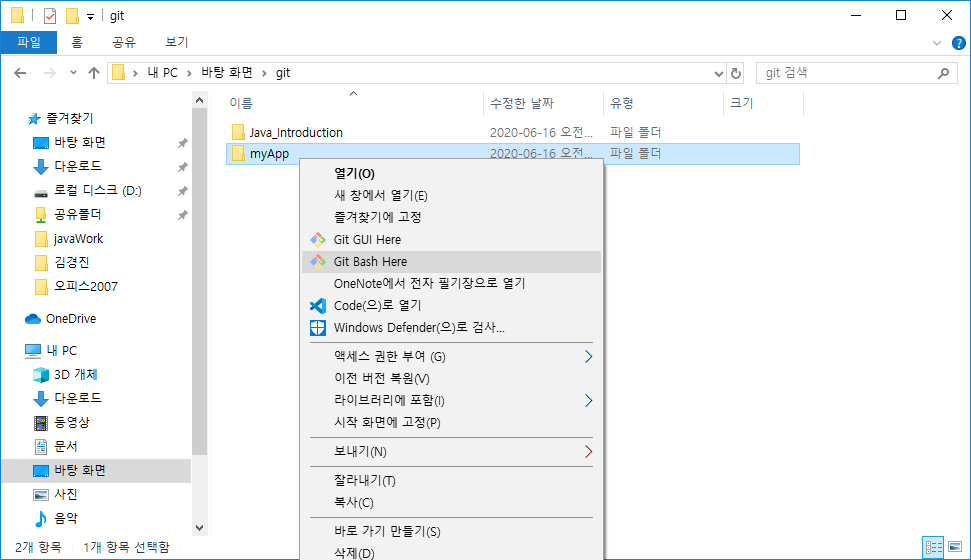
Task: Switch to details view icon
Action: click(933, 547)
